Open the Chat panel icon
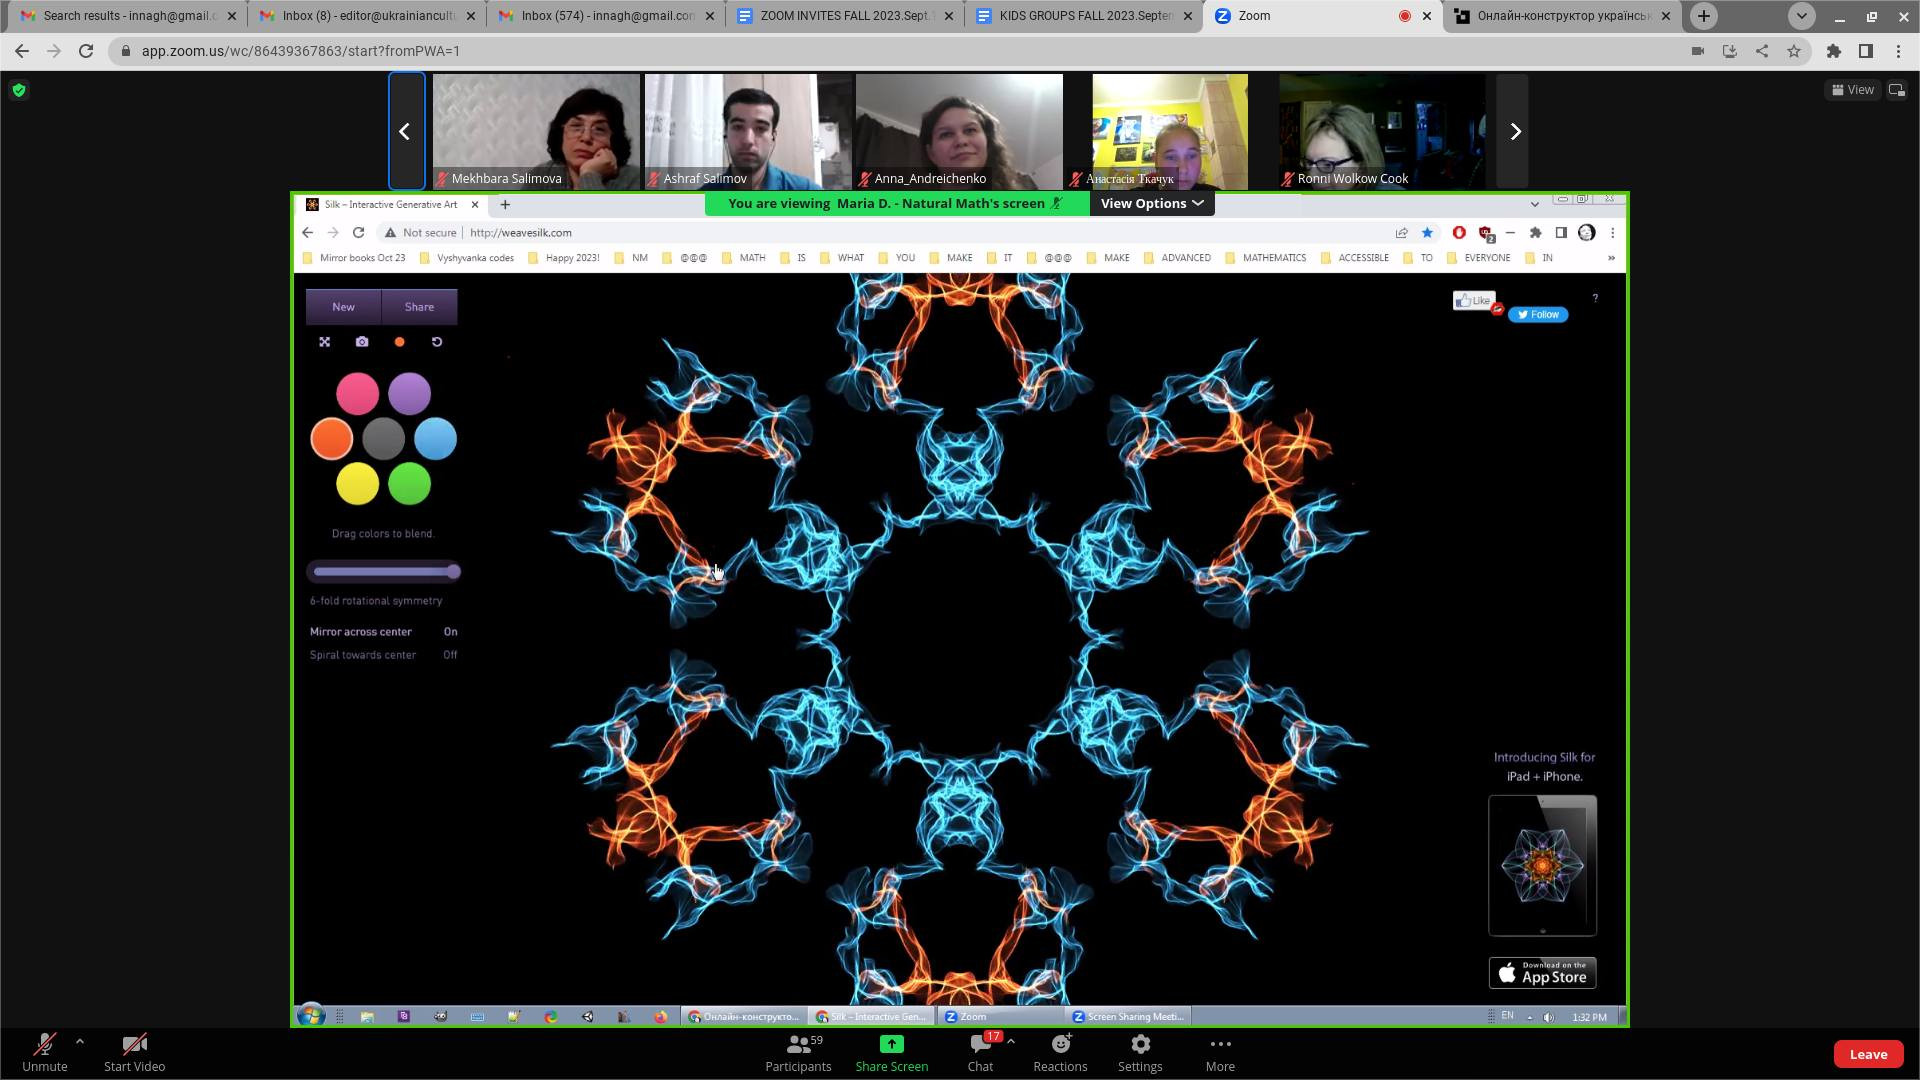 [x=980, y=1046]
